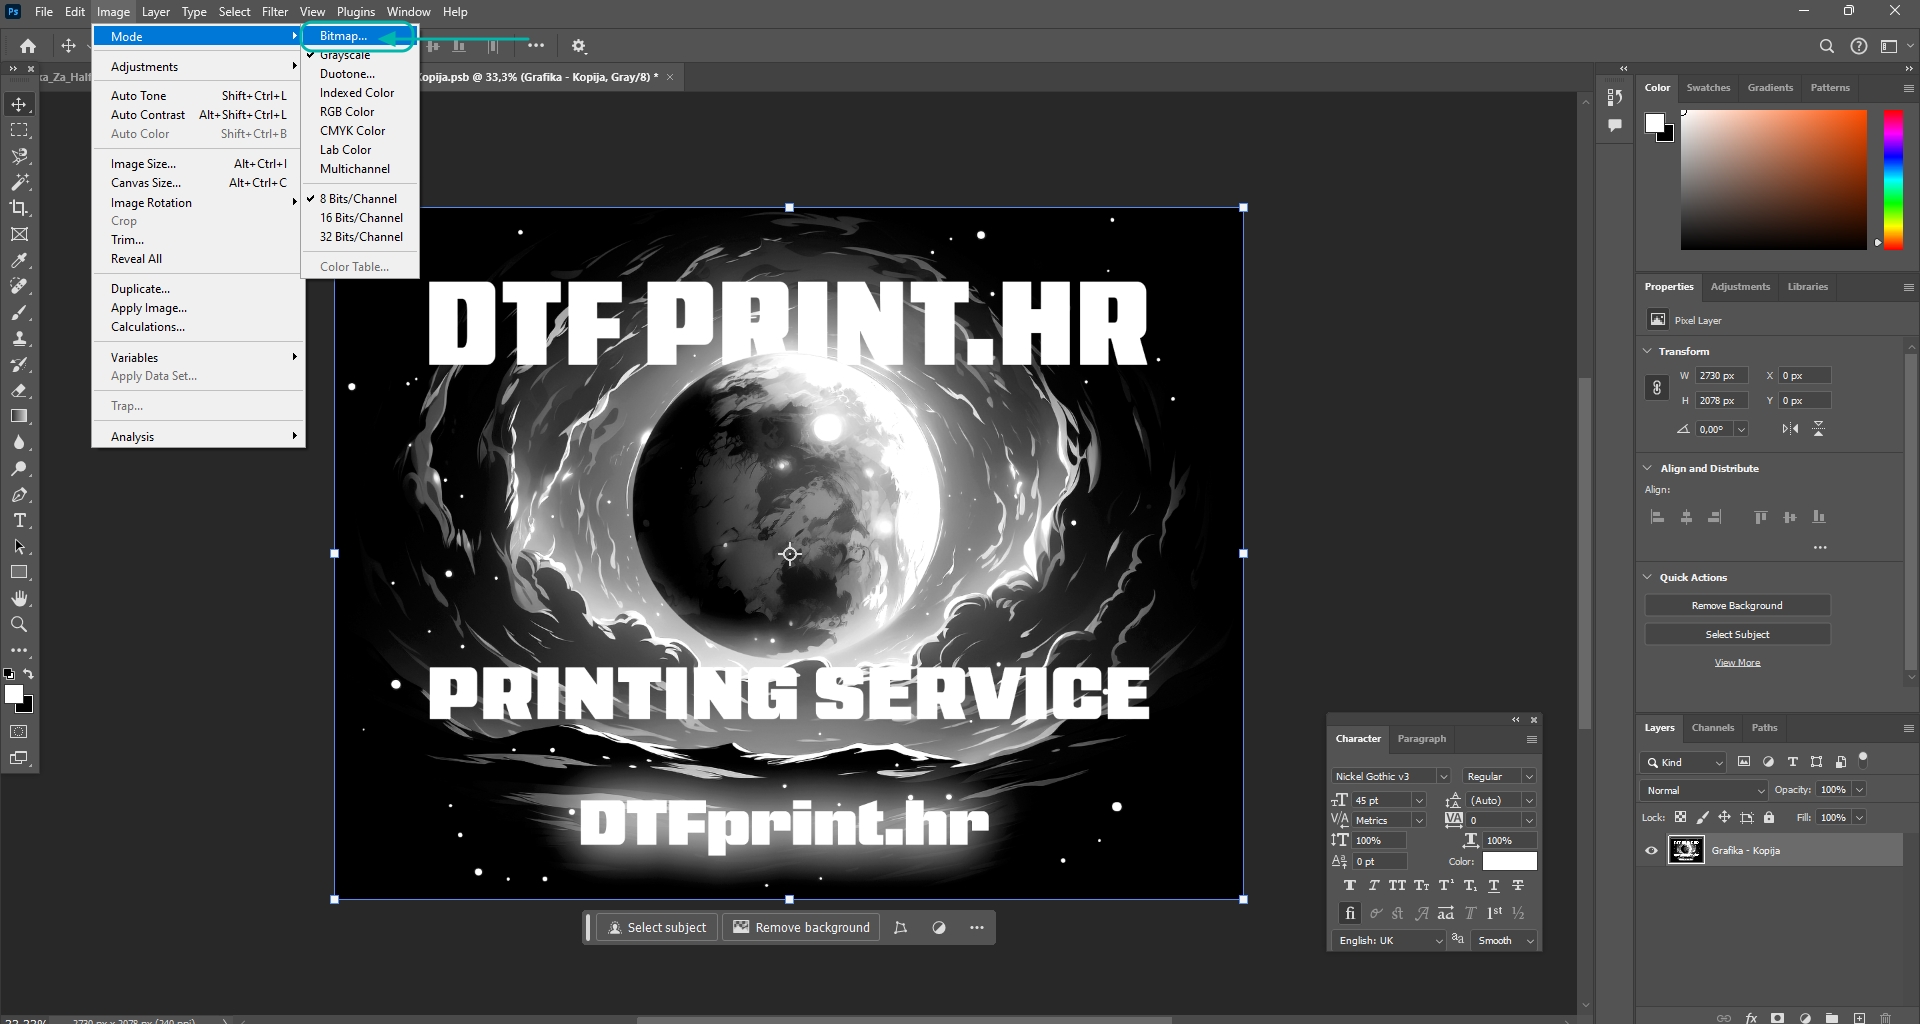Viewport: 1920px width, 1024px height.
Task: Open the language dropdown English: UK
Action: click(1390, 941)
